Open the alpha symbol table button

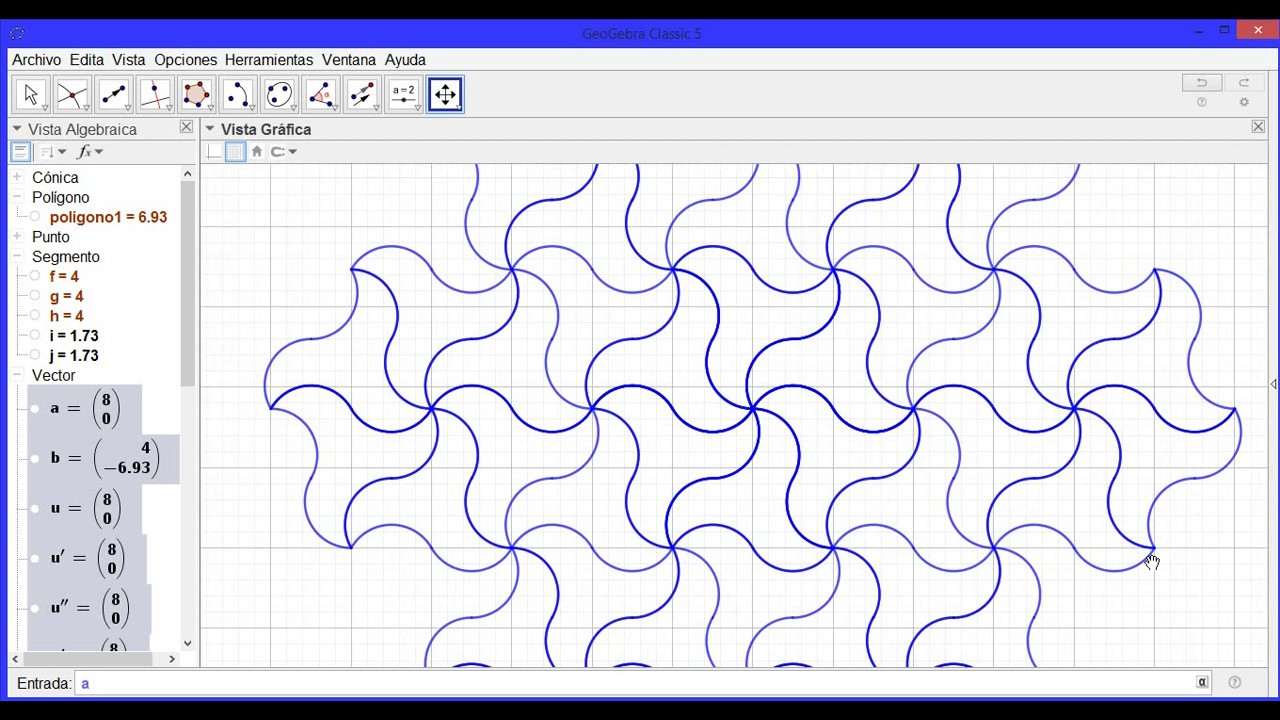(1202, 683)
